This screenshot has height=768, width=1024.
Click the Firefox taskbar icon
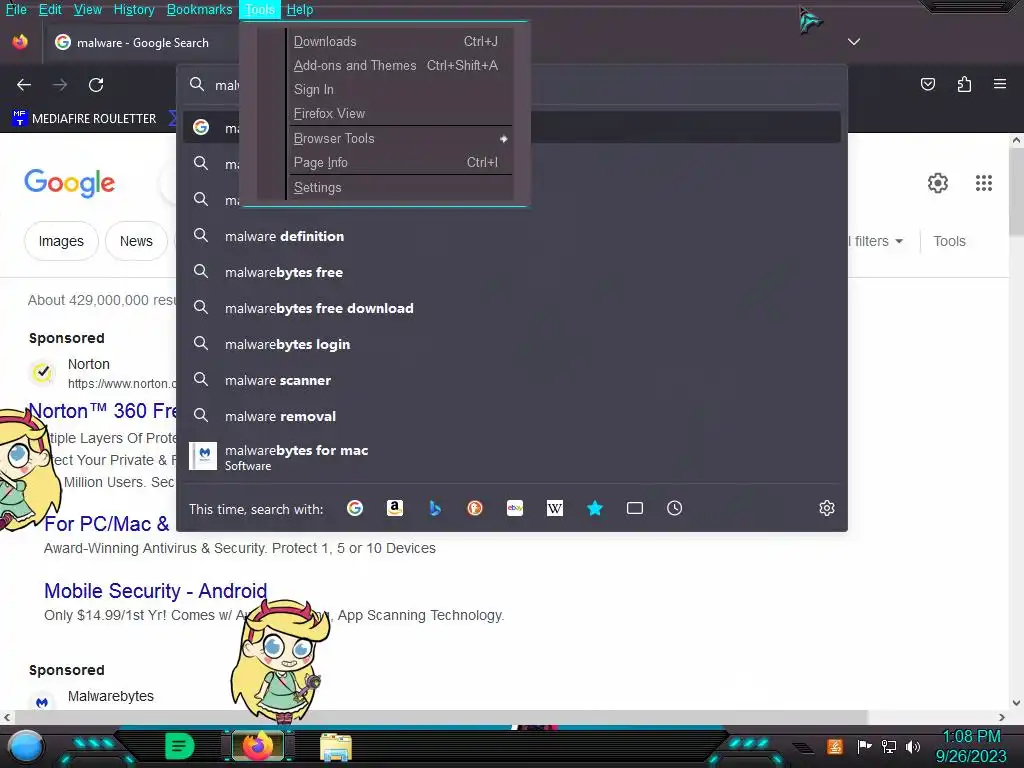[x=258, y=746]
